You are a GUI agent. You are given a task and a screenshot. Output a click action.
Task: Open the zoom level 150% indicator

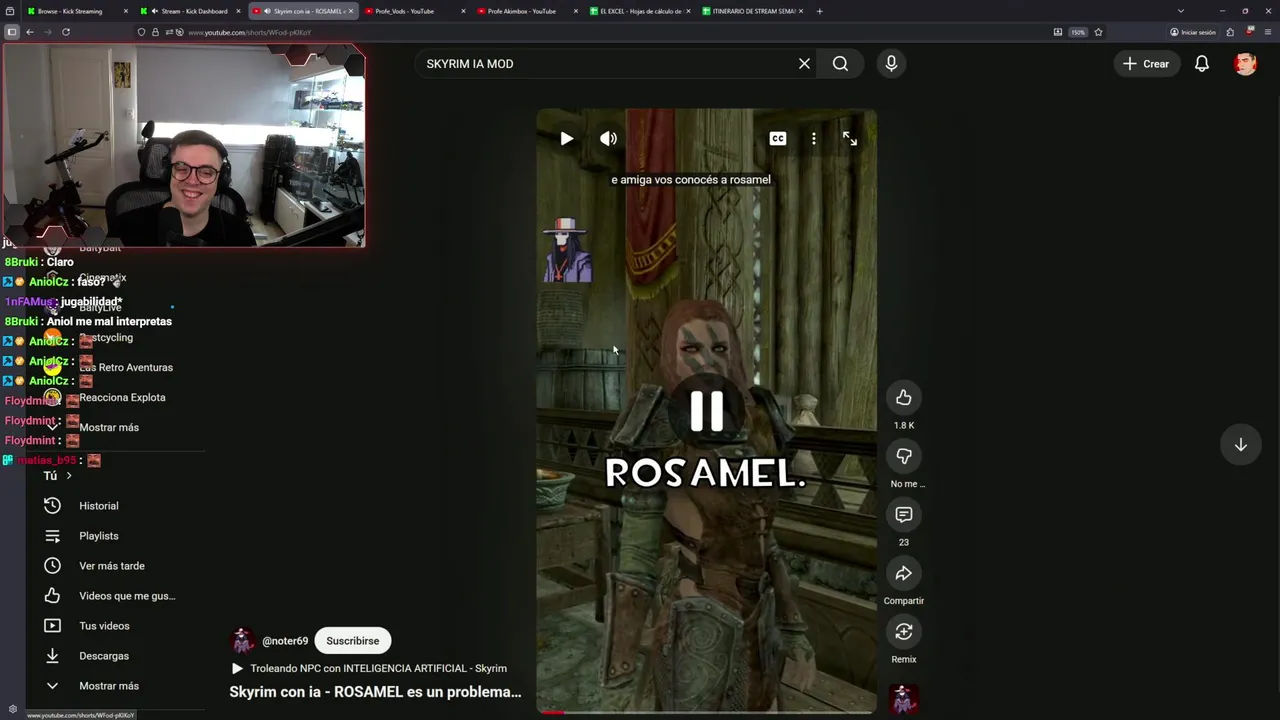tap(1078, 32)
